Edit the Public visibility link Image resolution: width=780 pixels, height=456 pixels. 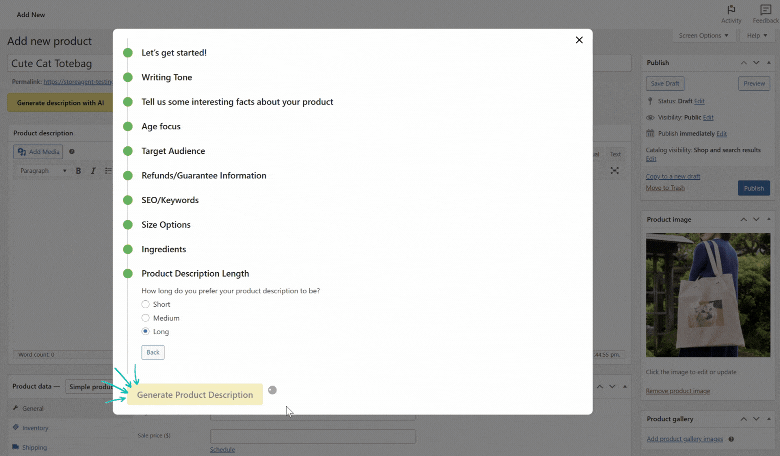pyautogui.click(x=708, y=117)
